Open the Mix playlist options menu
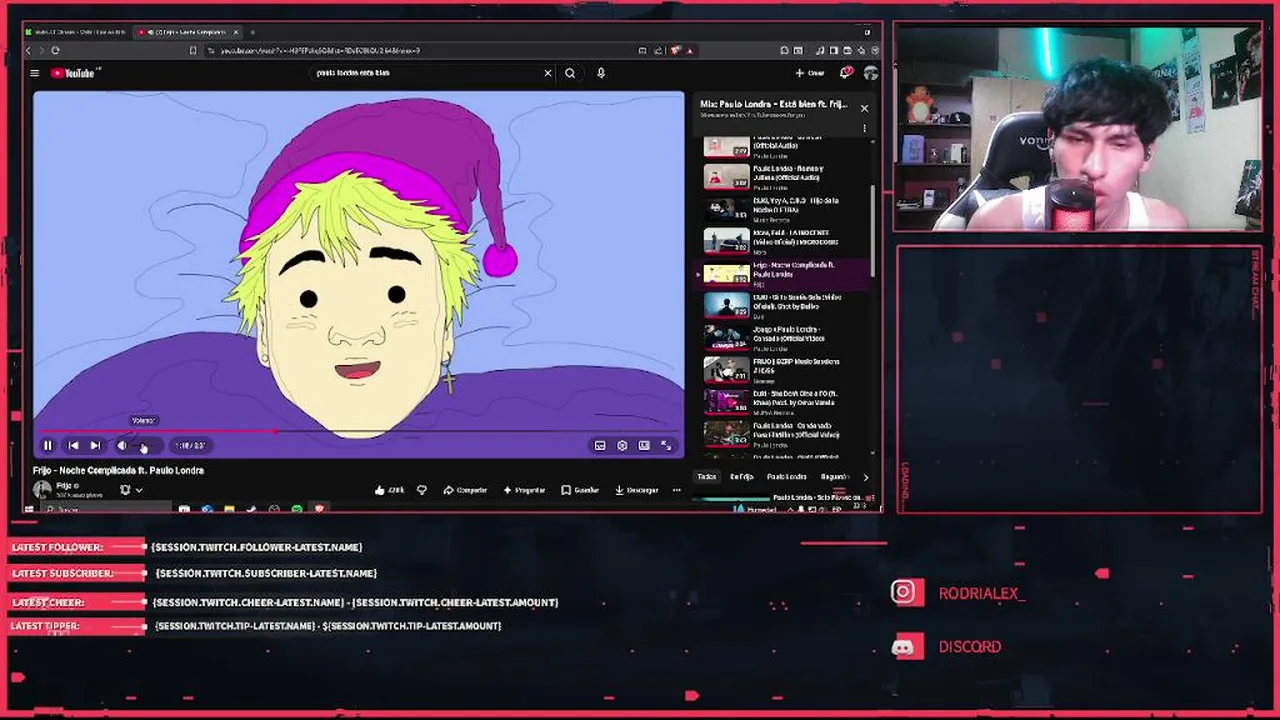 (x=864, y=128)
